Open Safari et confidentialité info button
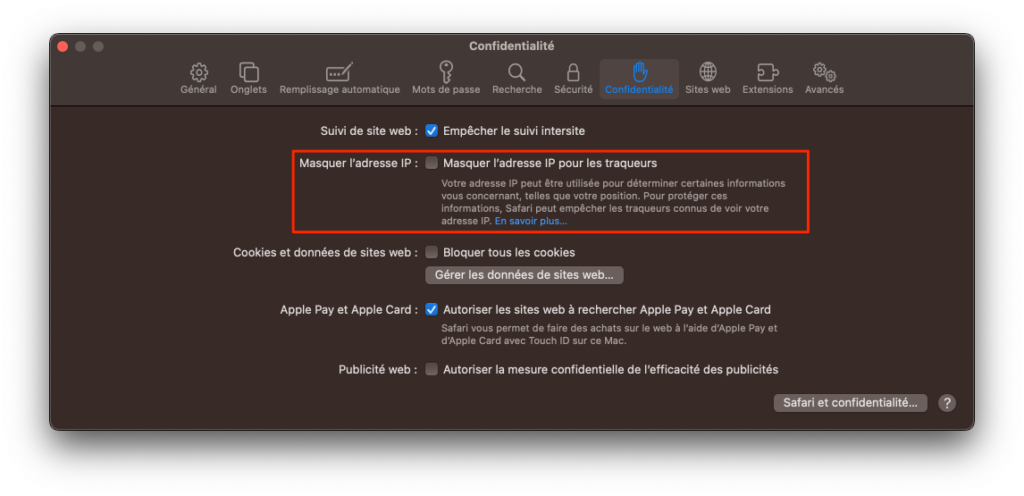The image size is (1024, 496). tap(850, 403)
